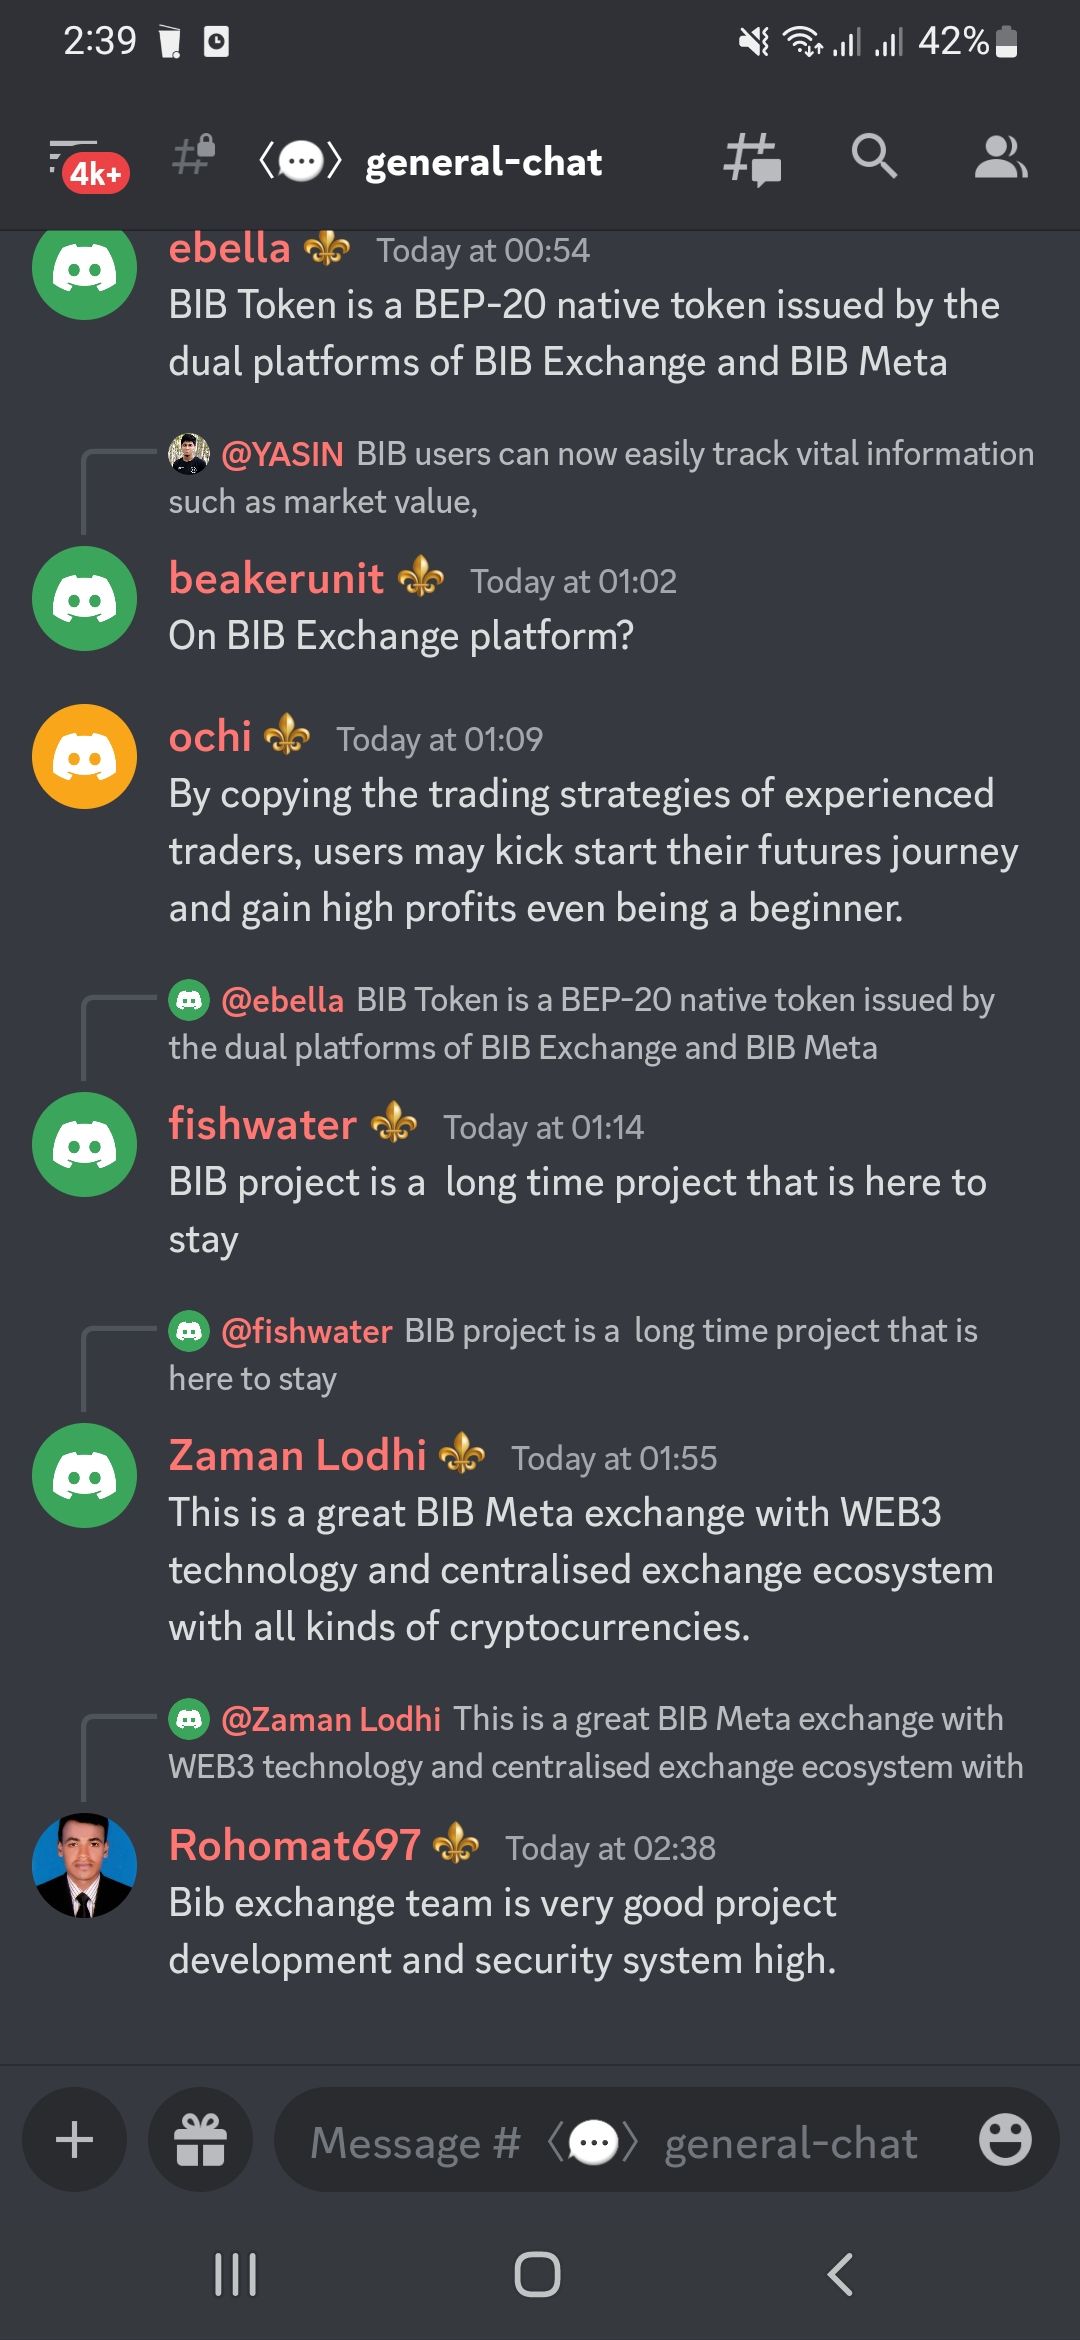Image resolution: width=1080 pixels, height=2340 pixels.
Task: Tap the @Zaman Lodhi reply preview
Action: pos(596,1742)
